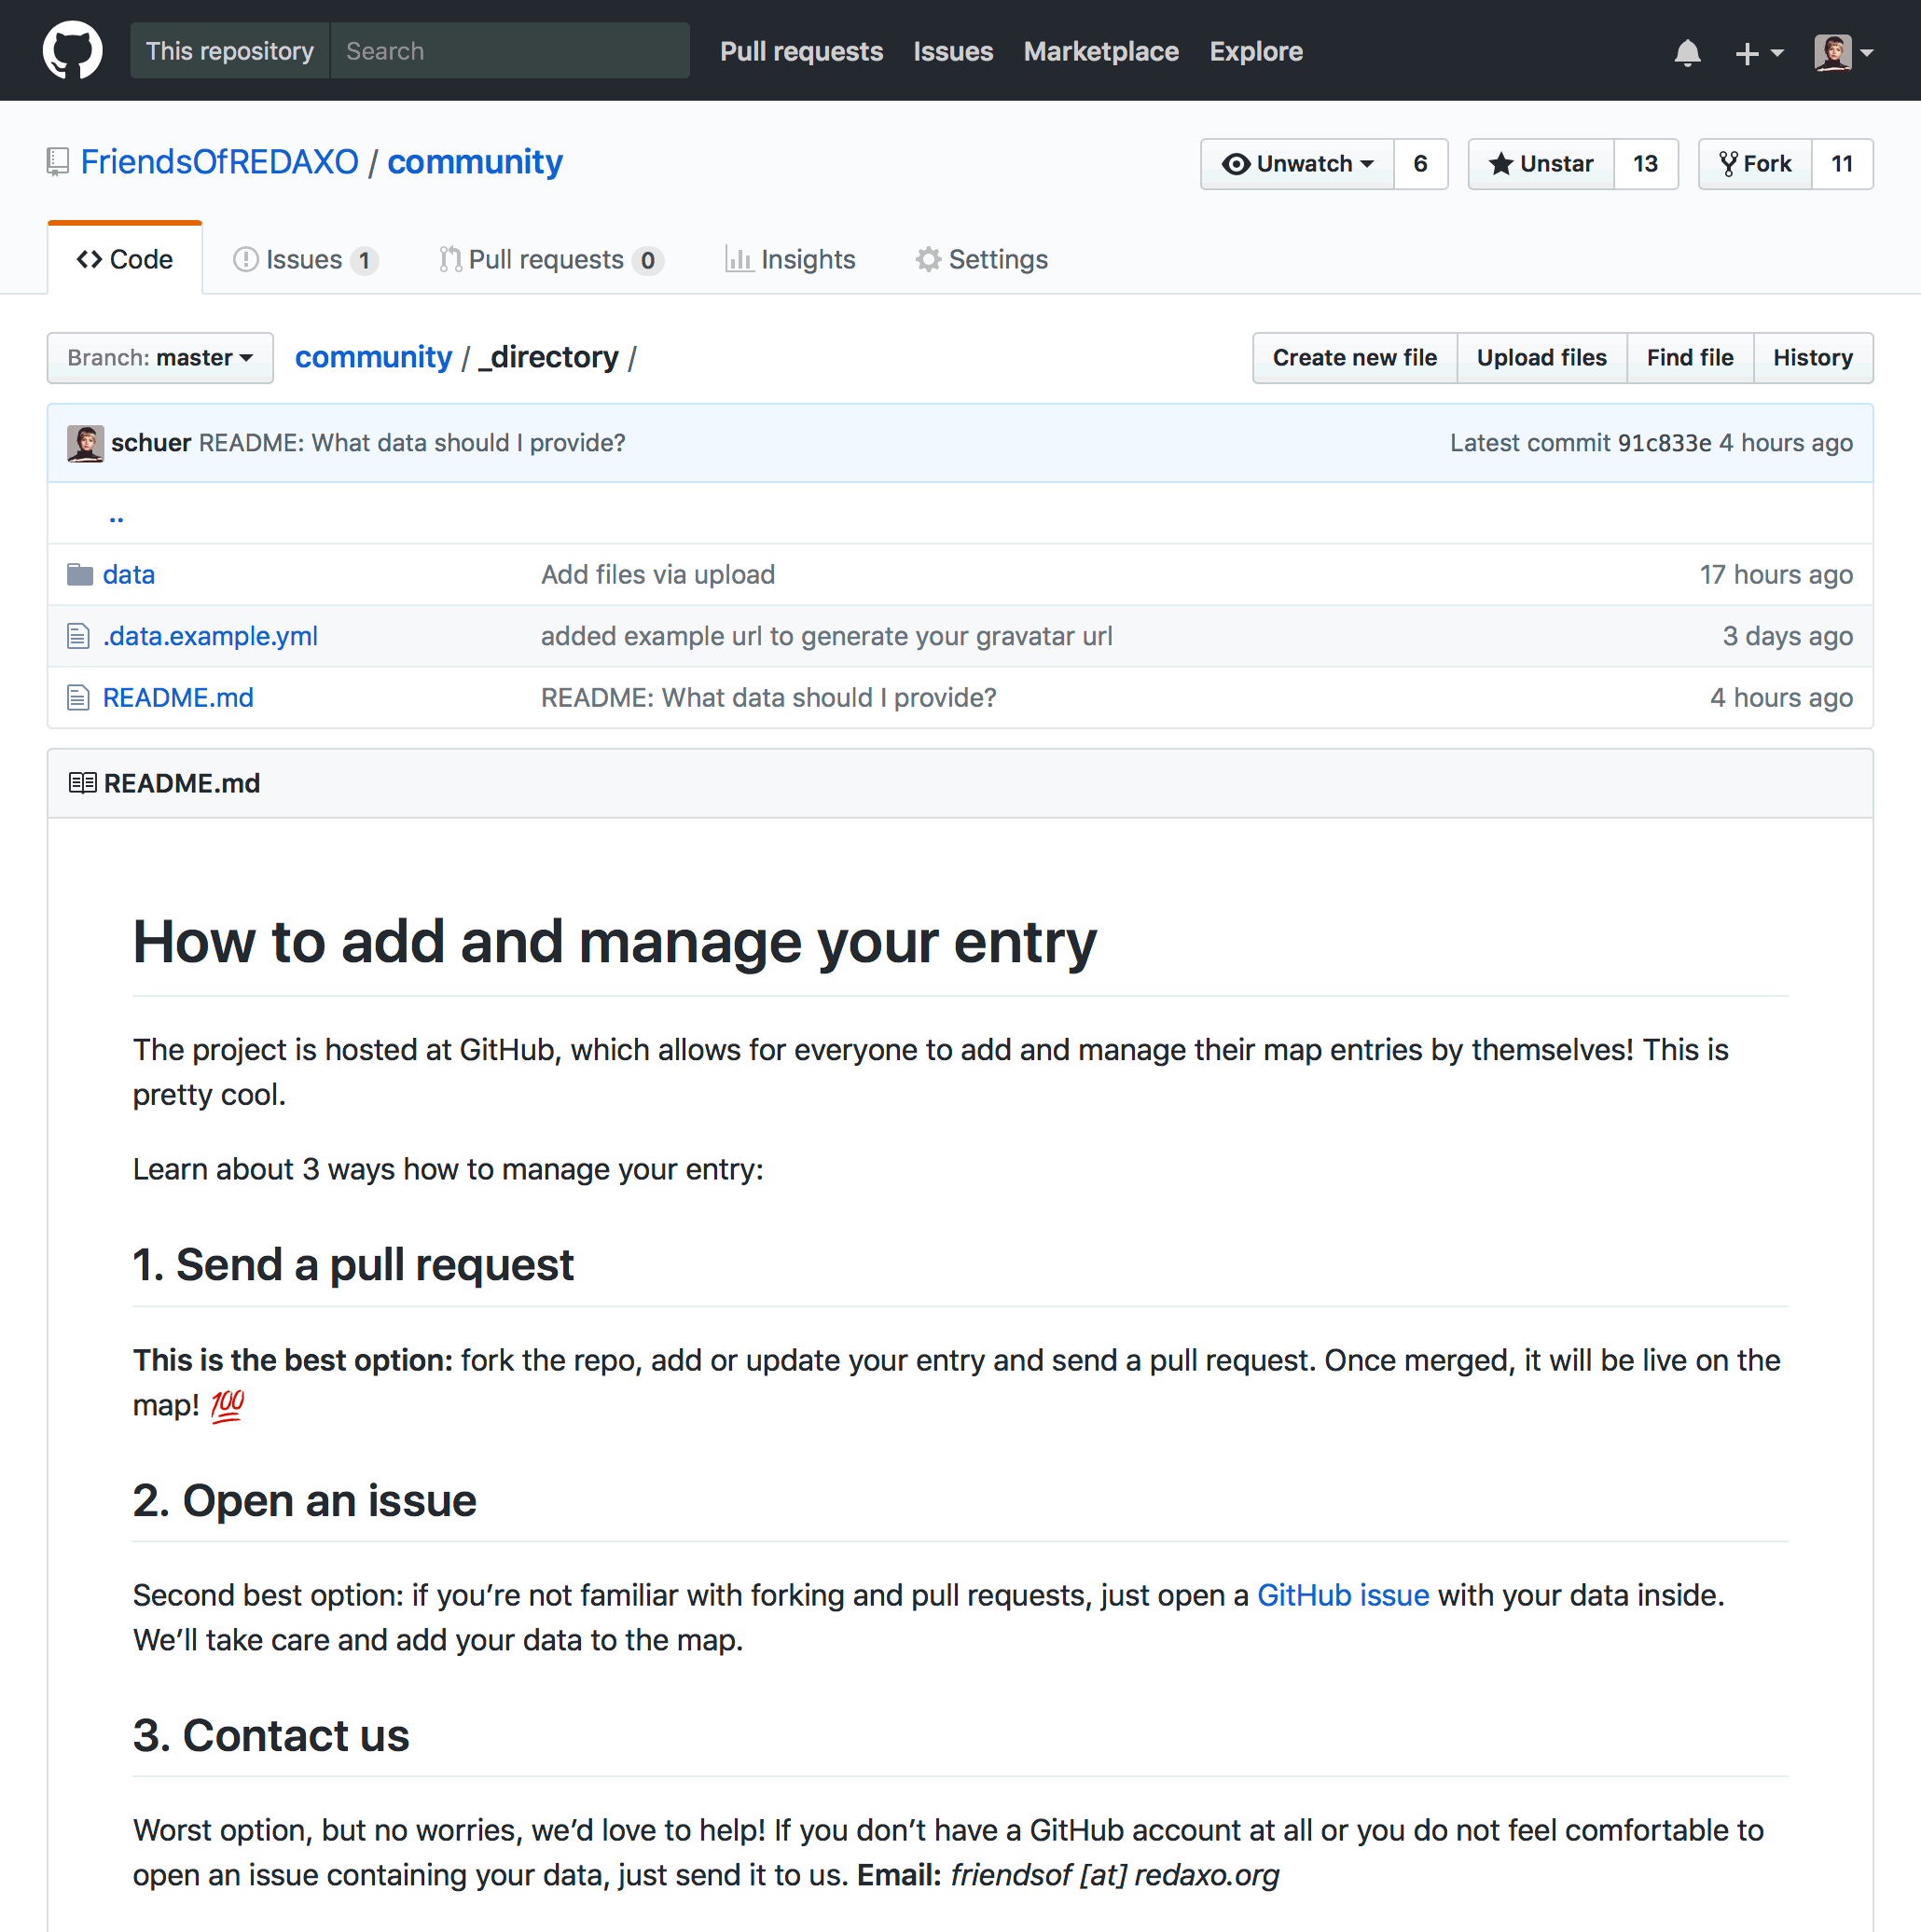Image resolution: width=1921 pixels, height=1932 pixels.
Task: Click heading 'How to add and manage your entry'
Action: pos(614,942)
